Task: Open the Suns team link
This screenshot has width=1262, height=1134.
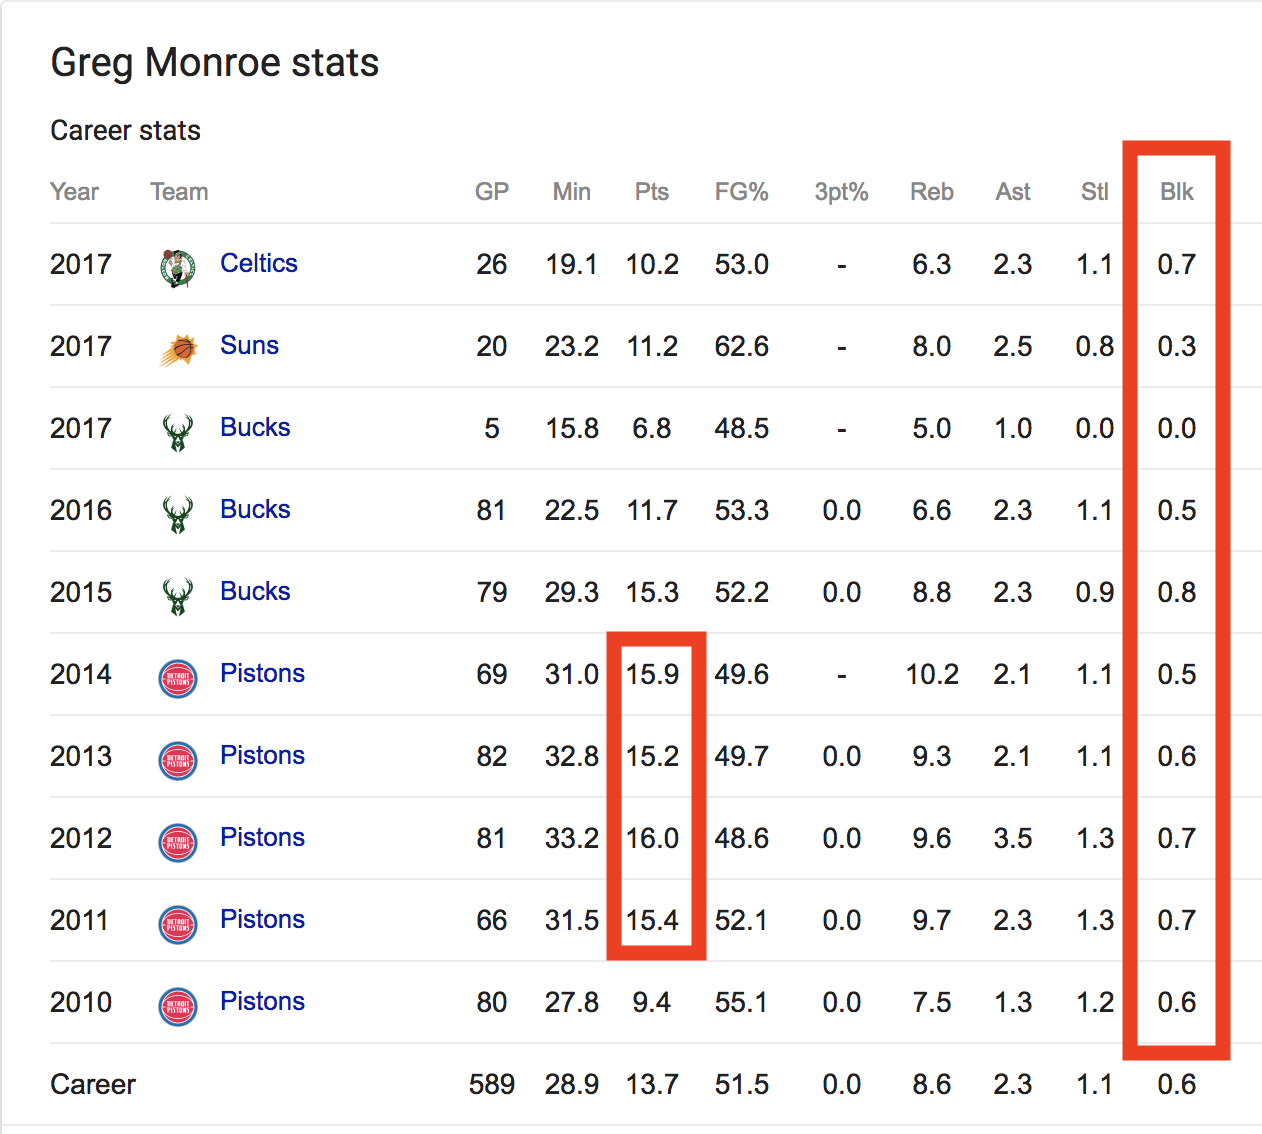Action: pos(249,345)
